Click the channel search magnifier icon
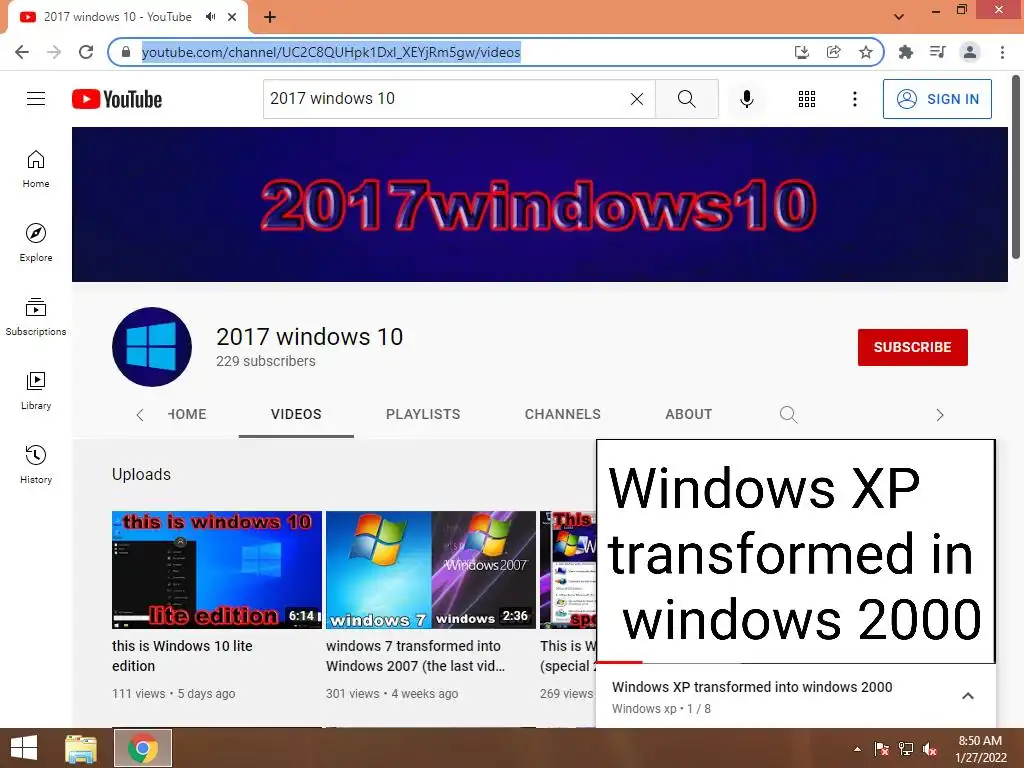This screenshot has width=1024, height=768. pyautogui.click(x=788, y=415)
